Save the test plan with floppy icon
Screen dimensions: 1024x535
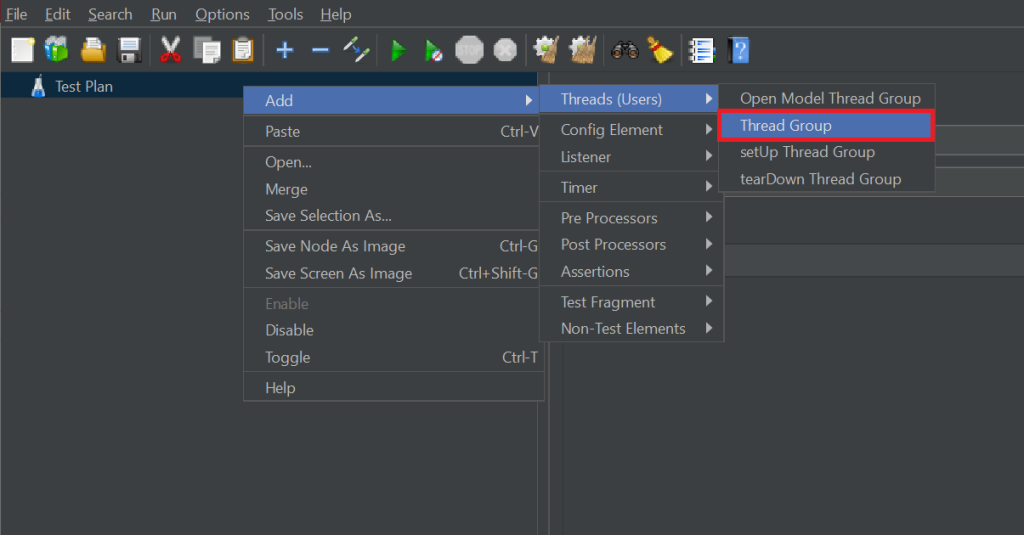click(x=129, y=50)
